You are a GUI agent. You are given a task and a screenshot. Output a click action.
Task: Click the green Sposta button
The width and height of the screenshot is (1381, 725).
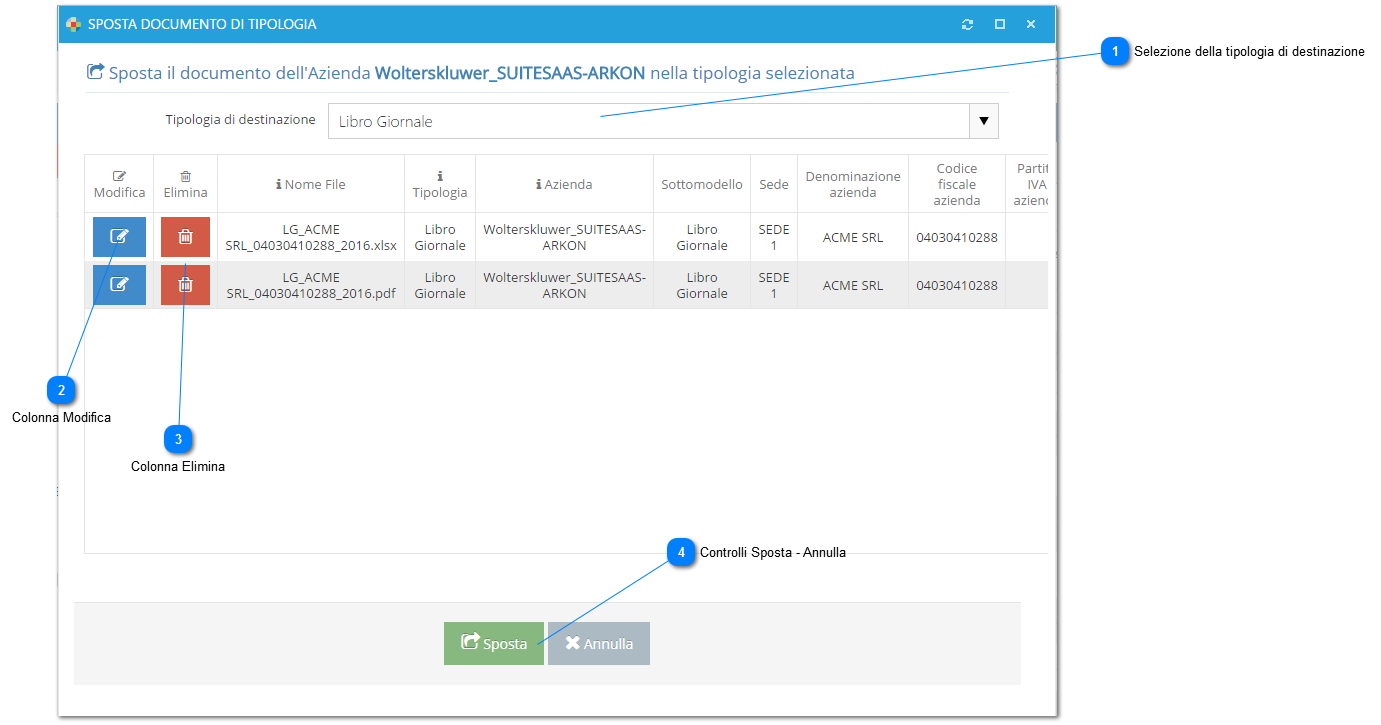[494, 644]
